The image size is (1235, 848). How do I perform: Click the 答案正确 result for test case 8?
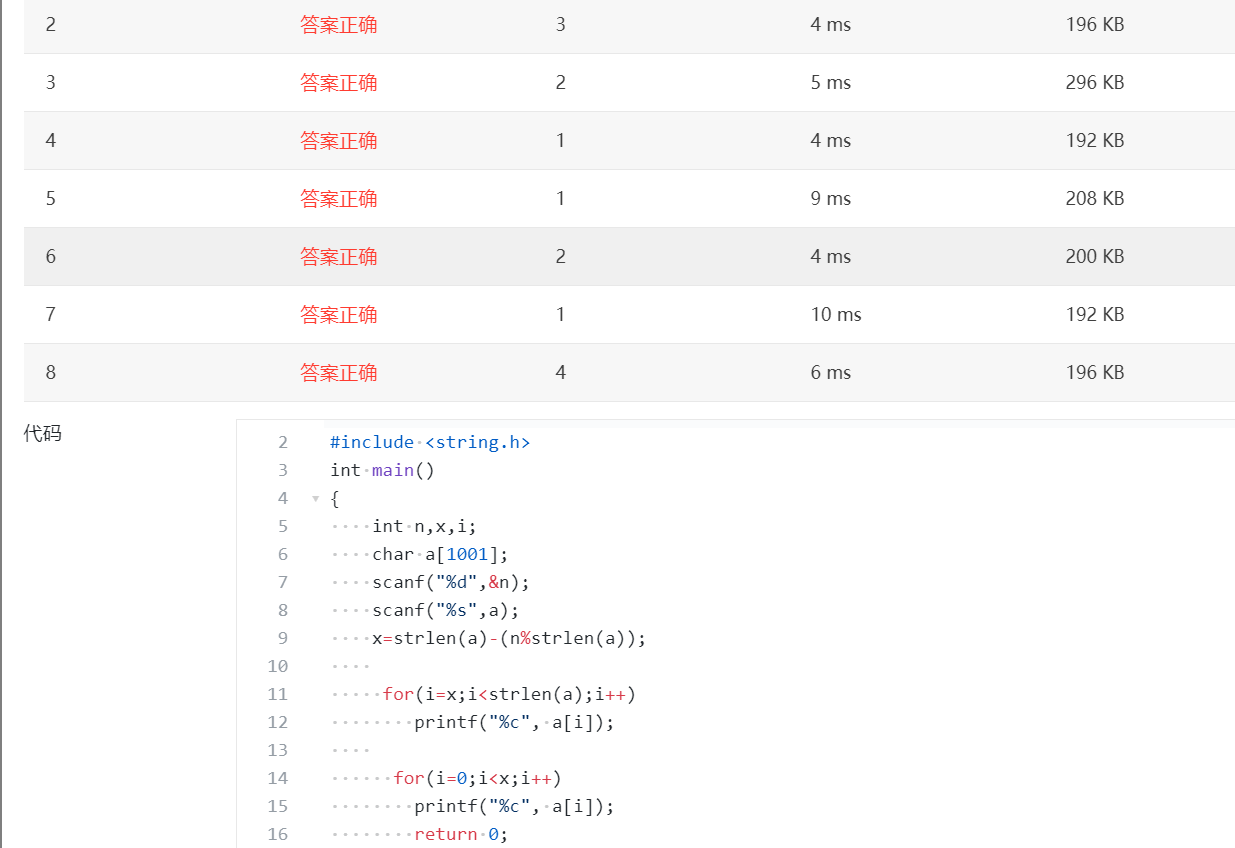click(x=338, y=373)
